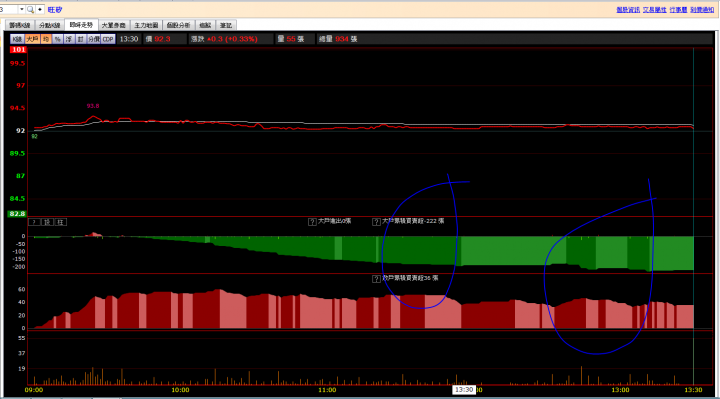Click the CDP toolbar button
720x399 pixels.
pyautogui.click(x=108, y=39)
